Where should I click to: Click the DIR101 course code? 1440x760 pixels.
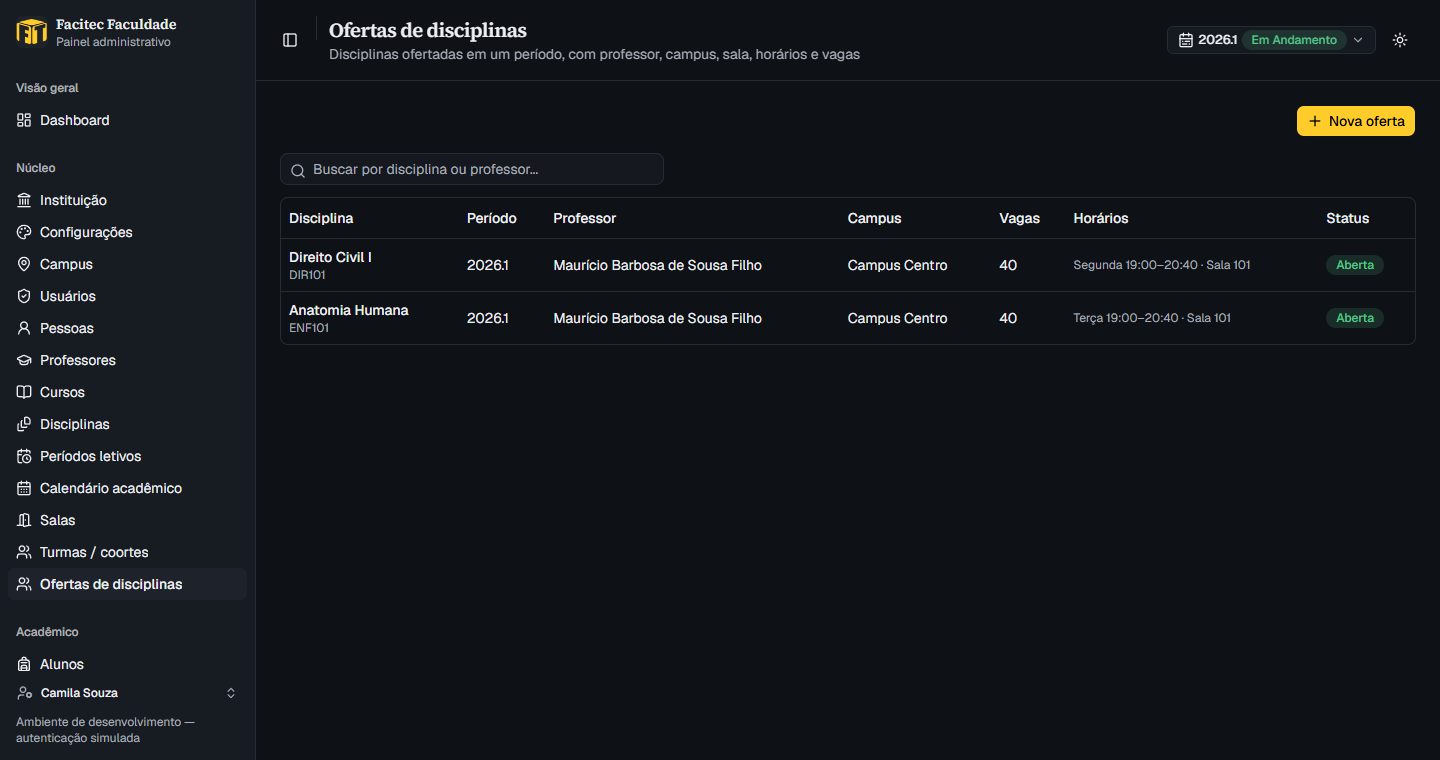(307, 275)
